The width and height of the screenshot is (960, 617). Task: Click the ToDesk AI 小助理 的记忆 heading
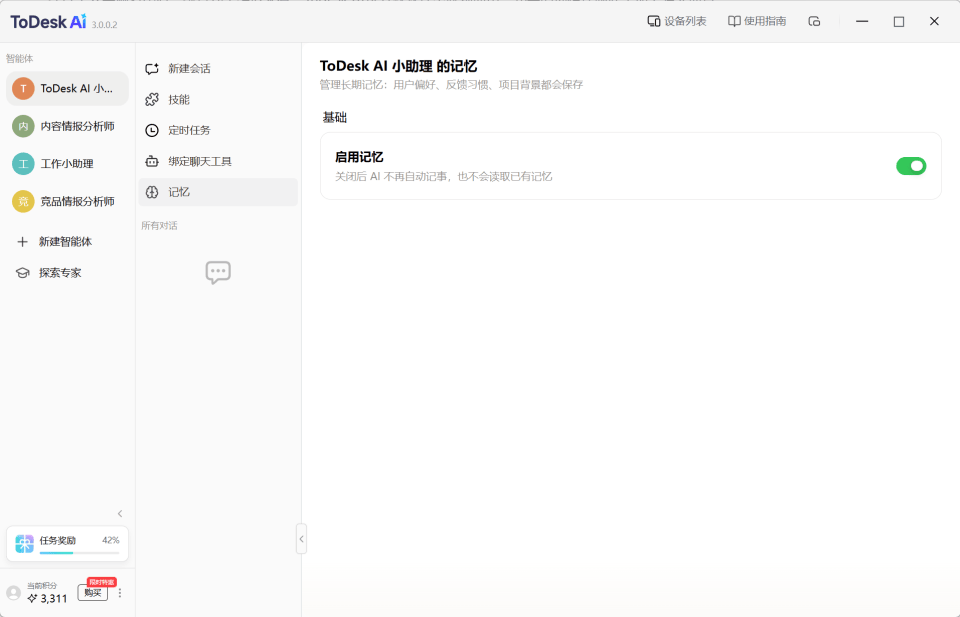[x=398, y=66]
